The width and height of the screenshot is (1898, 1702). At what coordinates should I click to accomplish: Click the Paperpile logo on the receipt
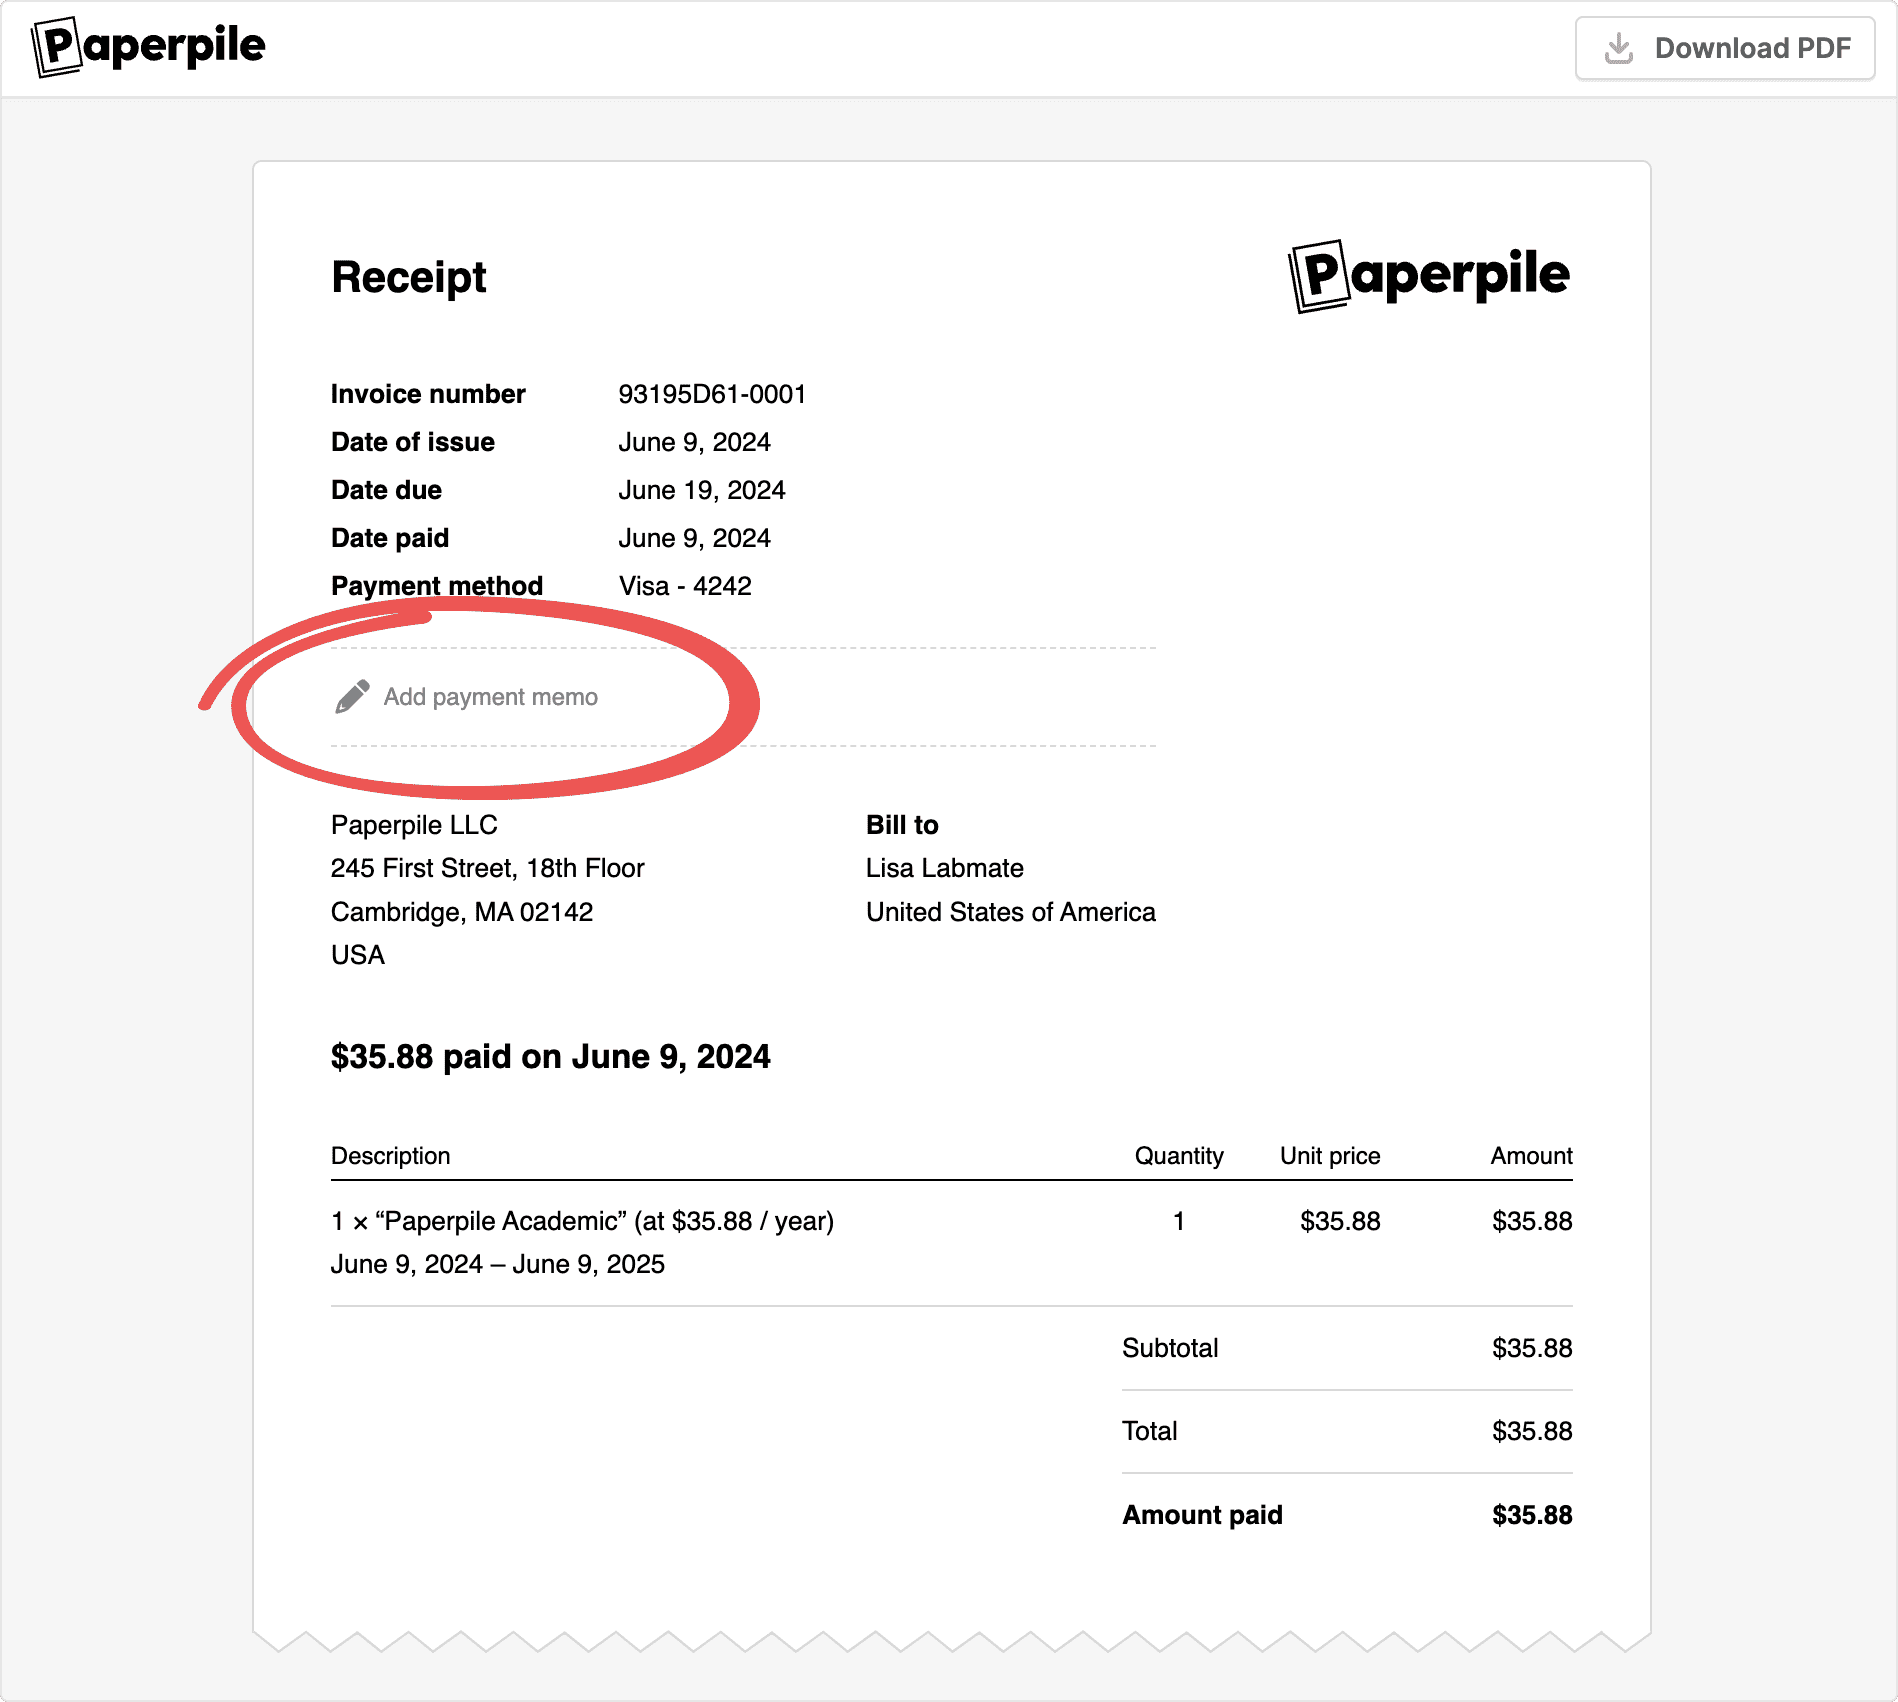(x=1429, y=275)
